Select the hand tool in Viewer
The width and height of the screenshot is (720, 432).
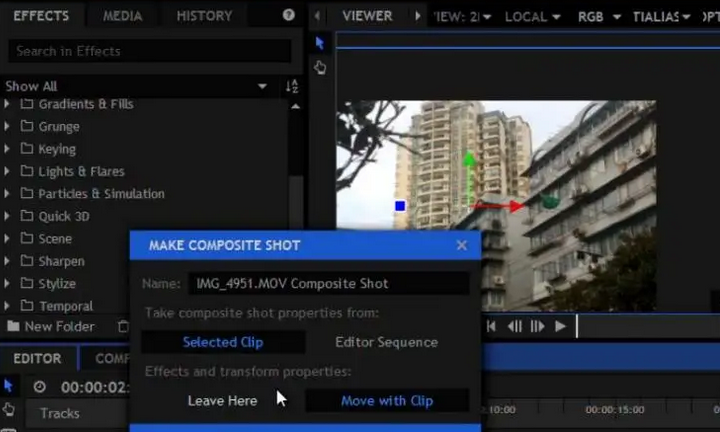[320, 67]
